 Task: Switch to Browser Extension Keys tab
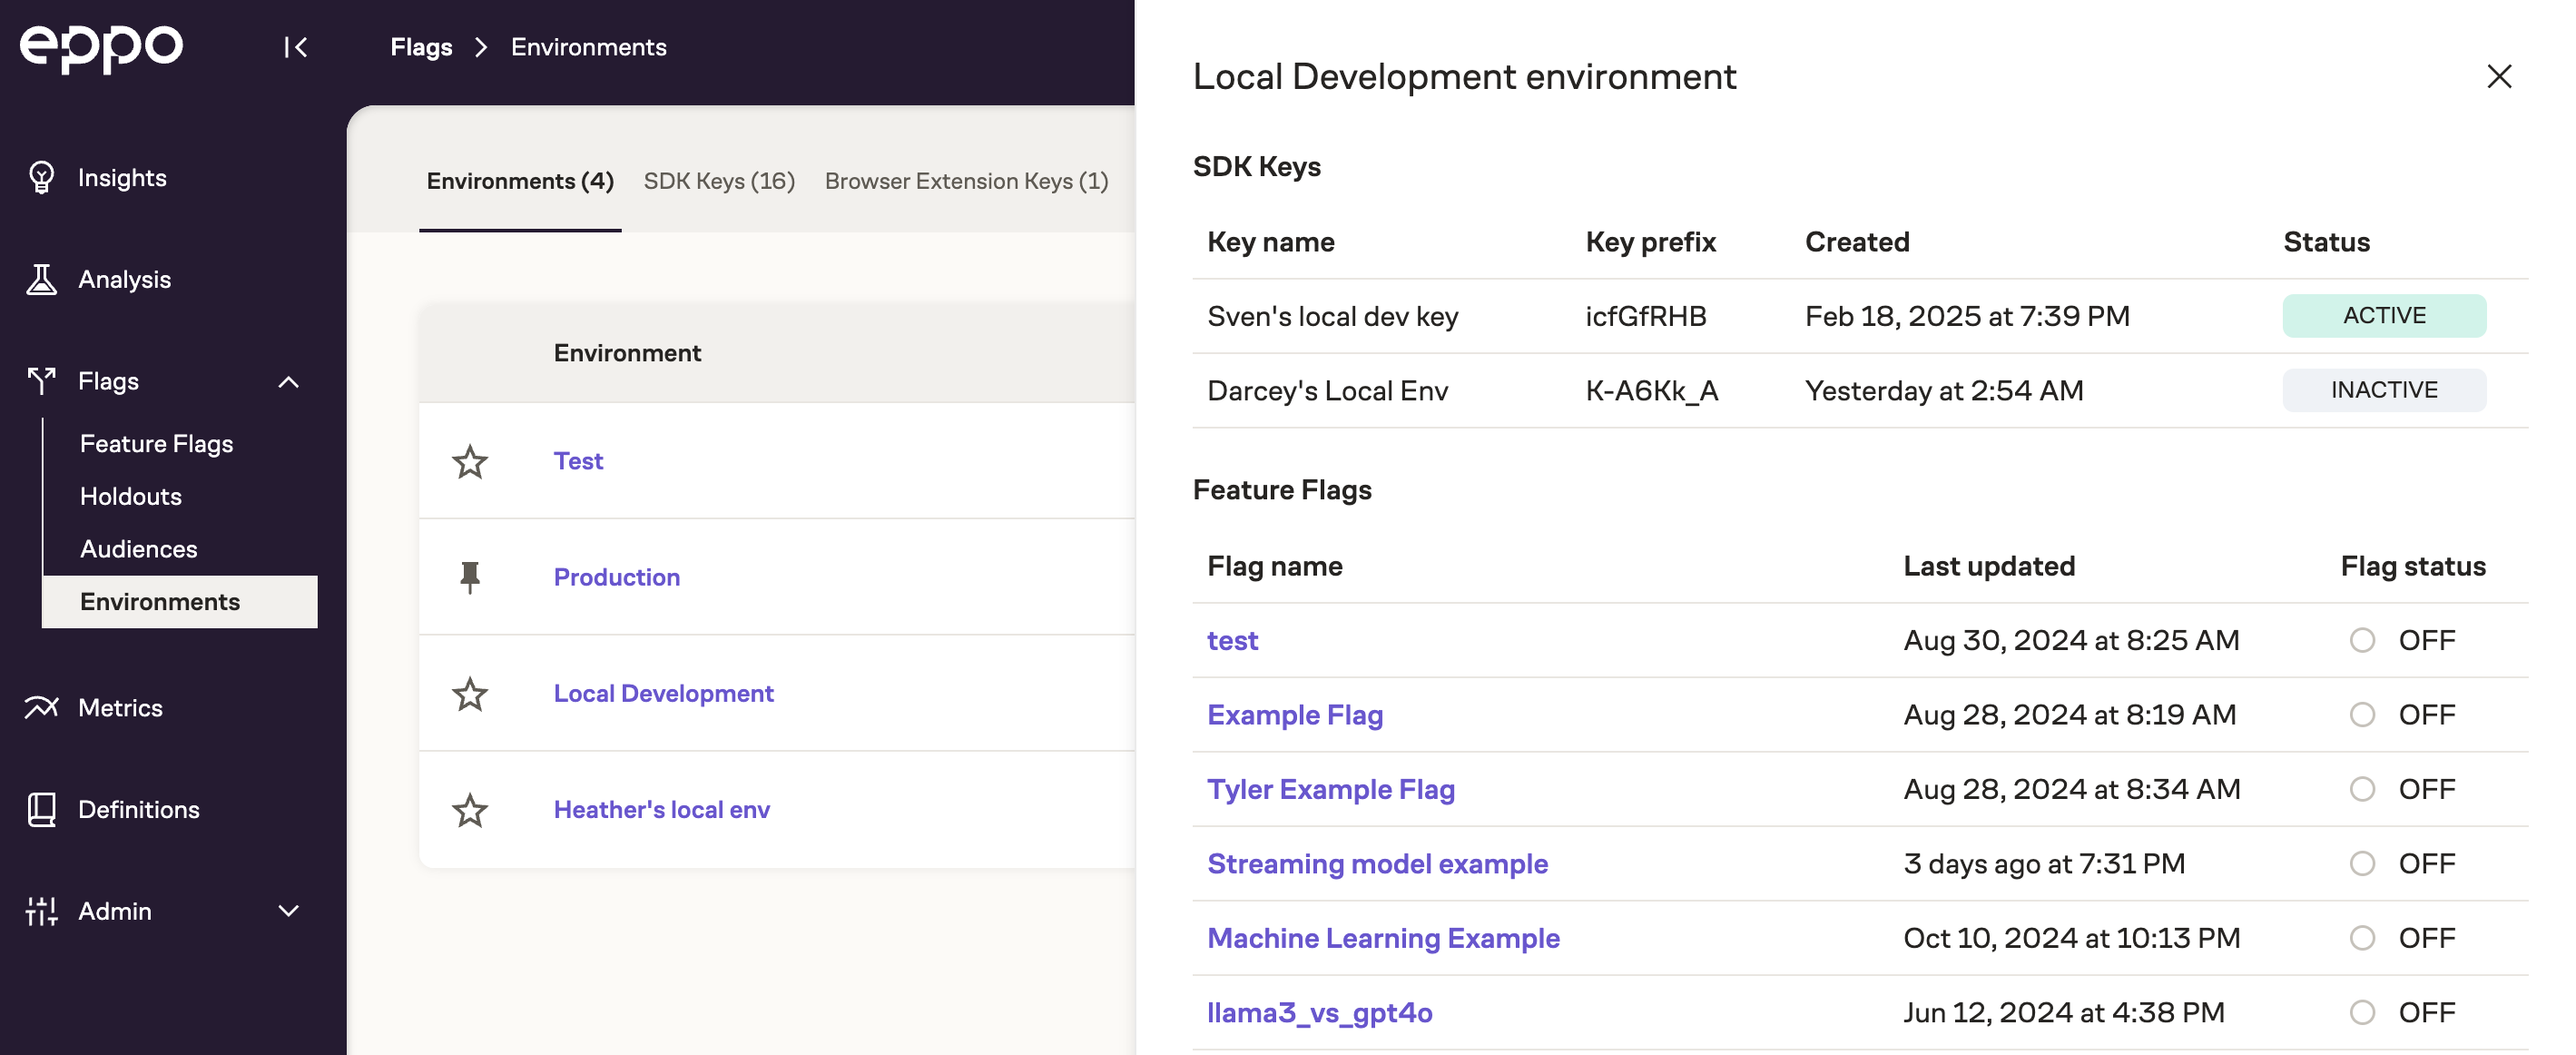965,181
